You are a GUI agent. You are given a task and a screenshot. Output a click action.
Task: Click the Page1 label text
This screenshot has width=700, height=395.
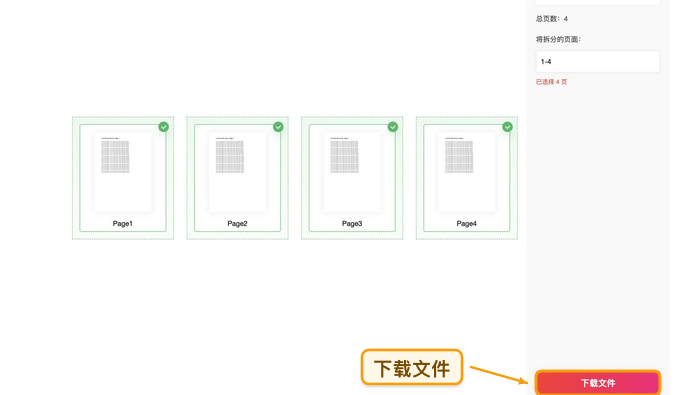tap(123, 224)
